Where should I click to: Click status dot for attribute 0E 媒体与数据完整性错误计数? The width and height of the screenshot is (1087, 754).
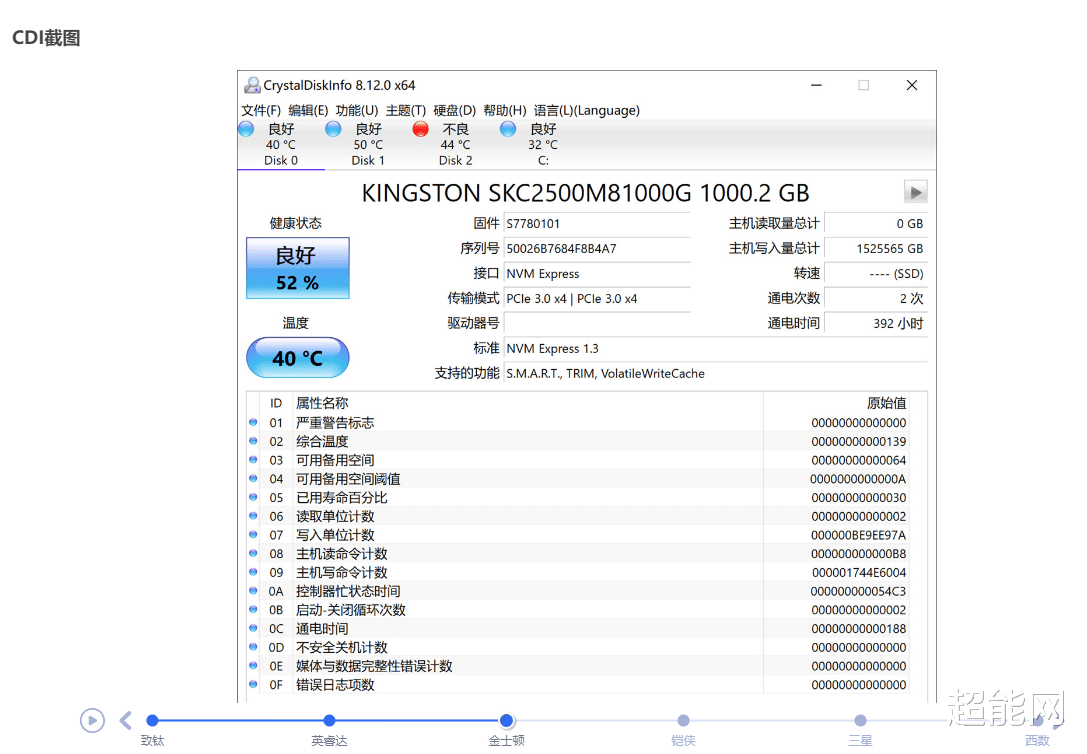(x=253, y=665)
